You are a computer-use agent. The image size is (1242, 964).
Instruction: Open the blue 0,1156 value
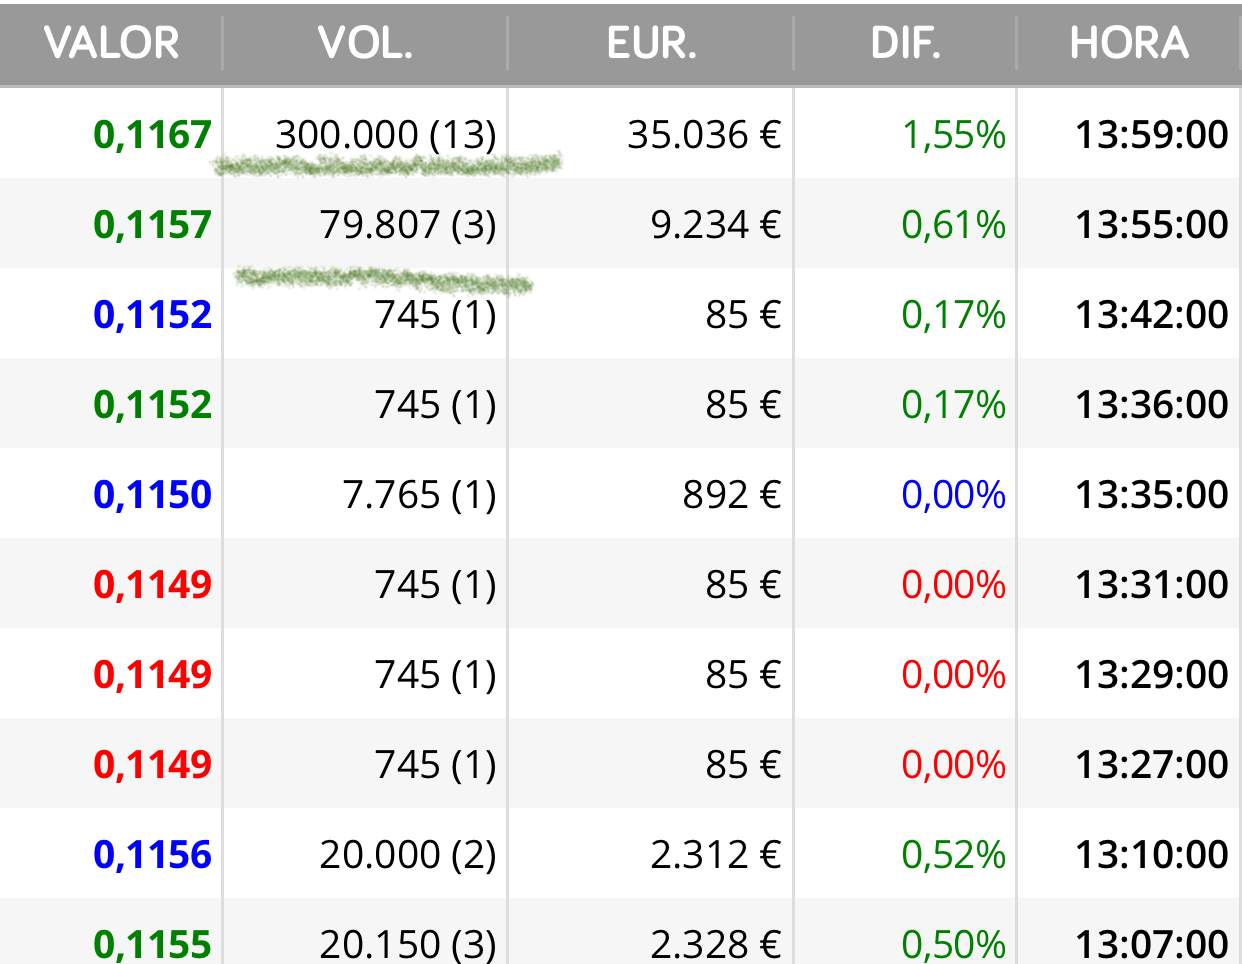pyautogui.click(x=153, y=855)
